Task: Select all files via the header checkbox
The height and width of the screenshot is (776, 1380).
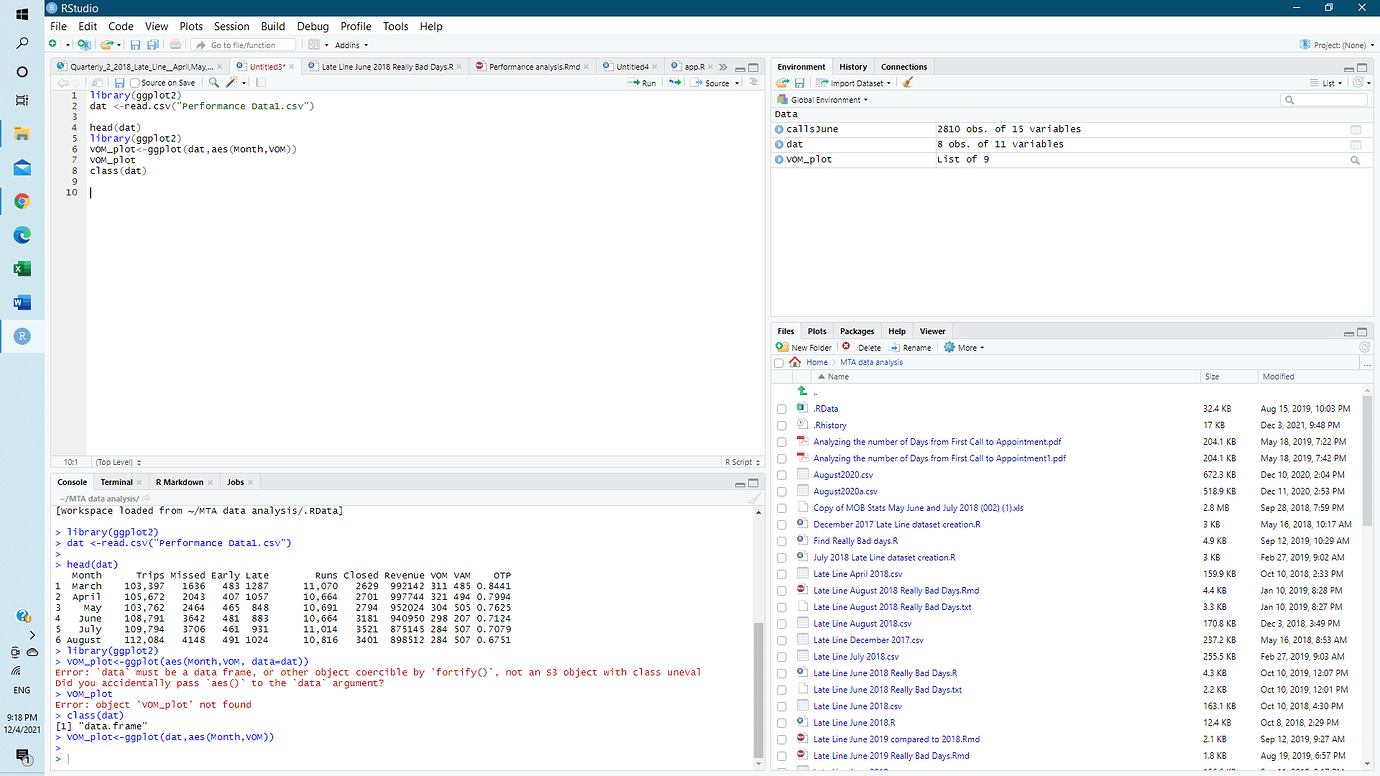Action: (x=779, y=363)
